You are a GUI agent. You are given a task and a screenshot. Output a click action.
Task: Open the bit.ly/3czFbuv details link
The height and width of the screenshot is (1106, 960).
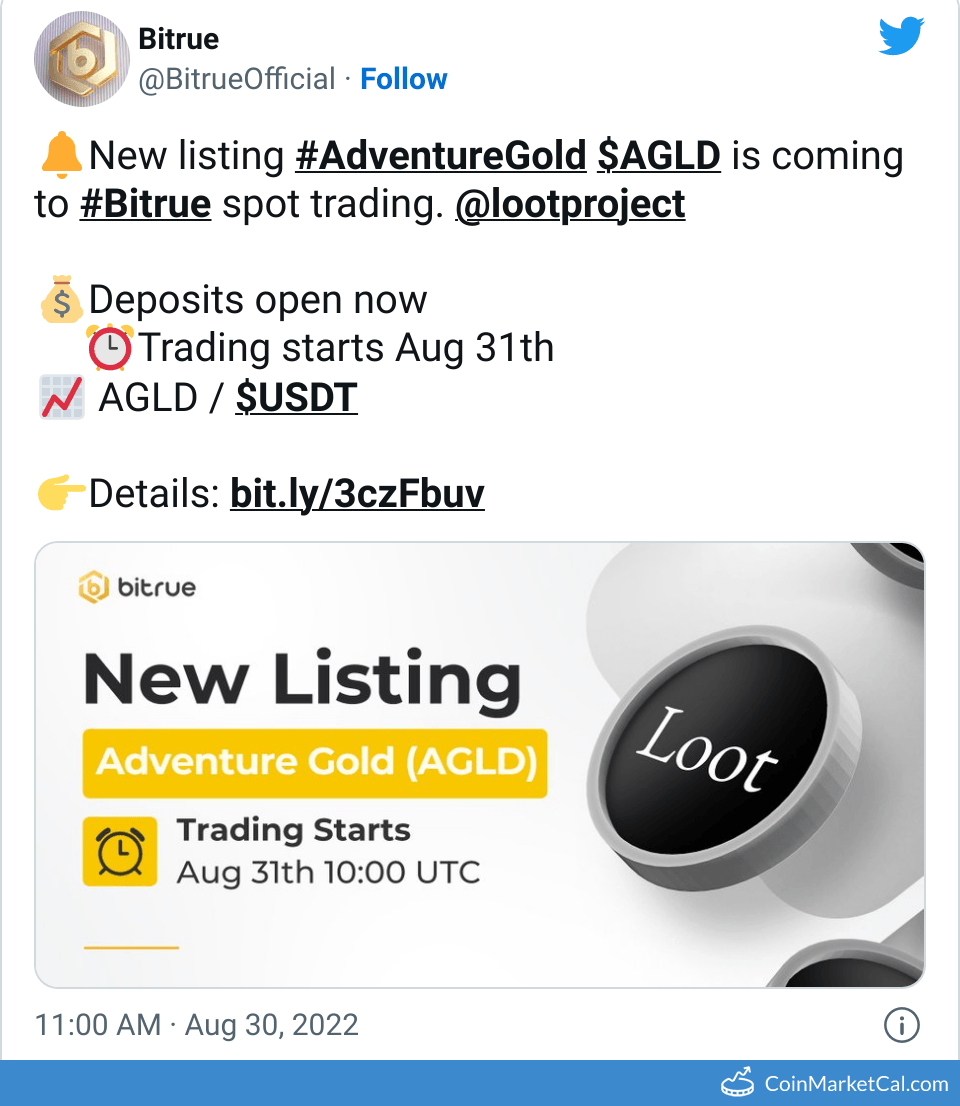[357, 493]
